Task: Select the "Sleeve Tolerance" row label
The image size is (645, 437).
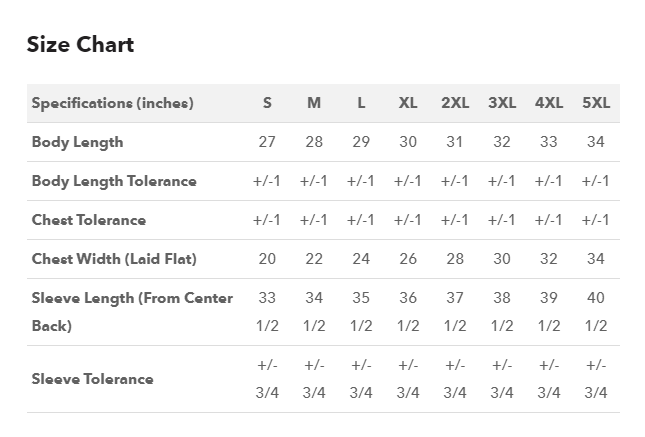Action: 93,379
